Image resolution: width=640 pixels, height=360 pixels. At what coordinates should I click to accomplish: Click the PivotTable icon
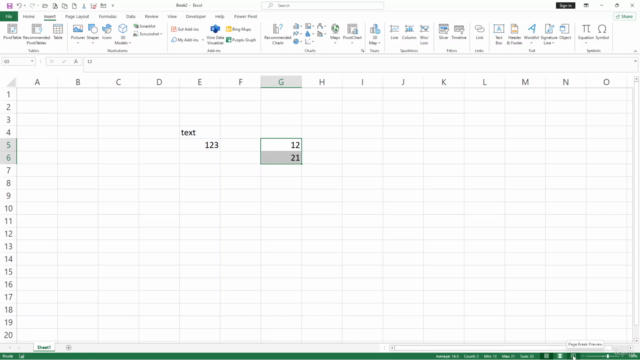click(12, 32)
